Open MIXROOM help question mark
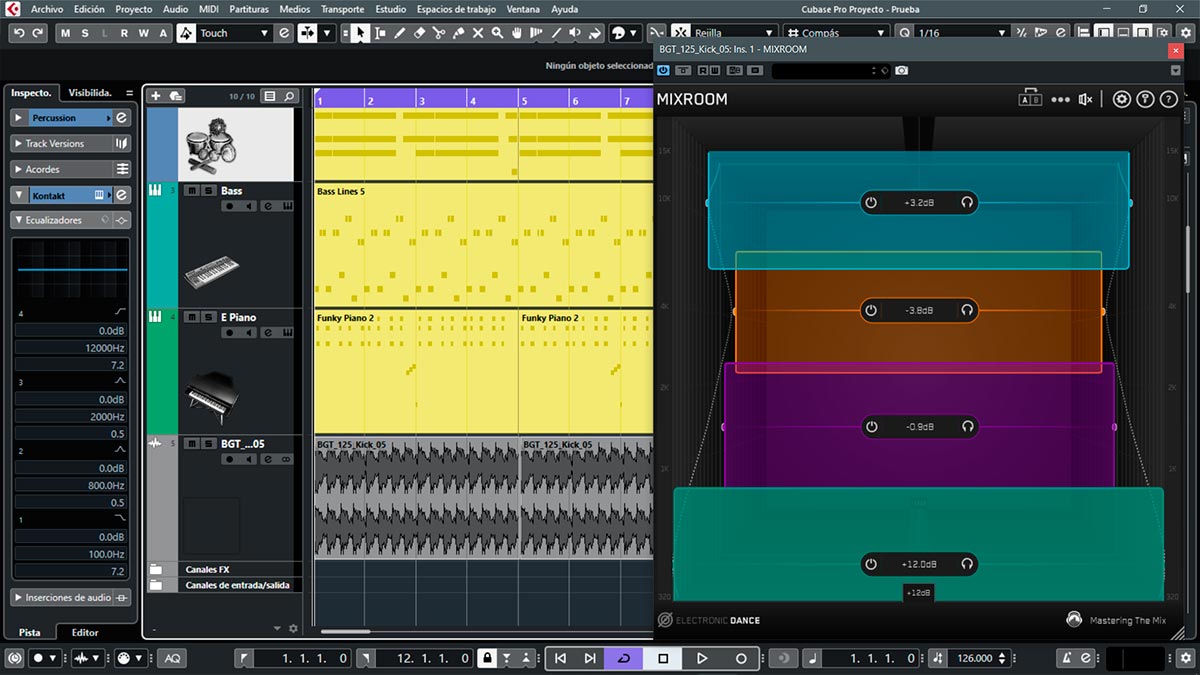The image size is (1200, 675). (x=1167, y=99)
